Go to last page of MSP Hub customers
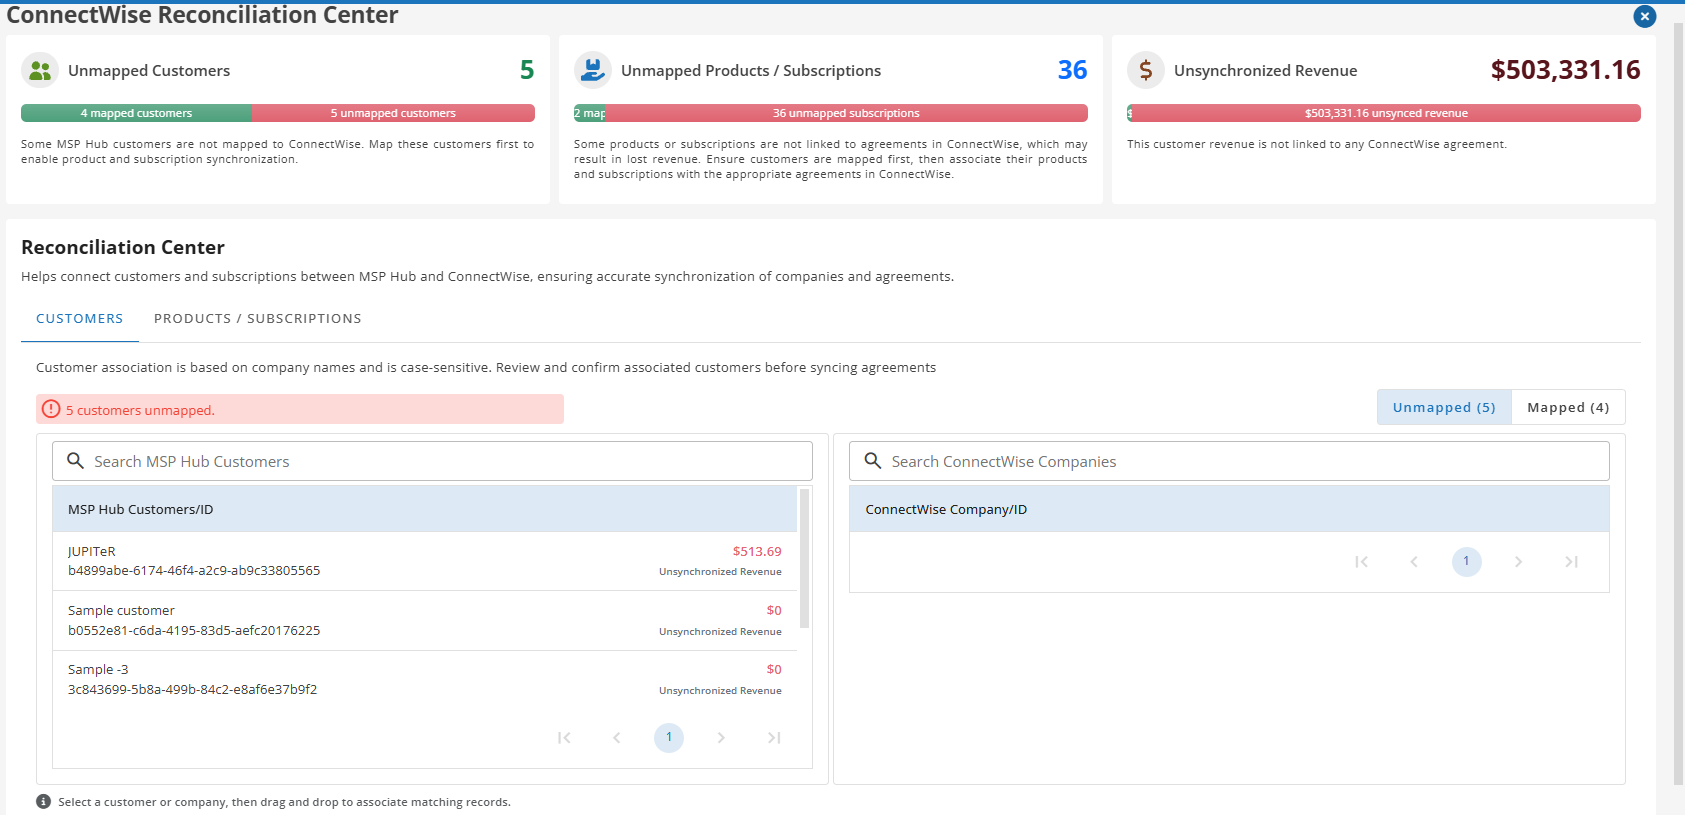Screen dimensions: 1685x815 tap(774, 738)
